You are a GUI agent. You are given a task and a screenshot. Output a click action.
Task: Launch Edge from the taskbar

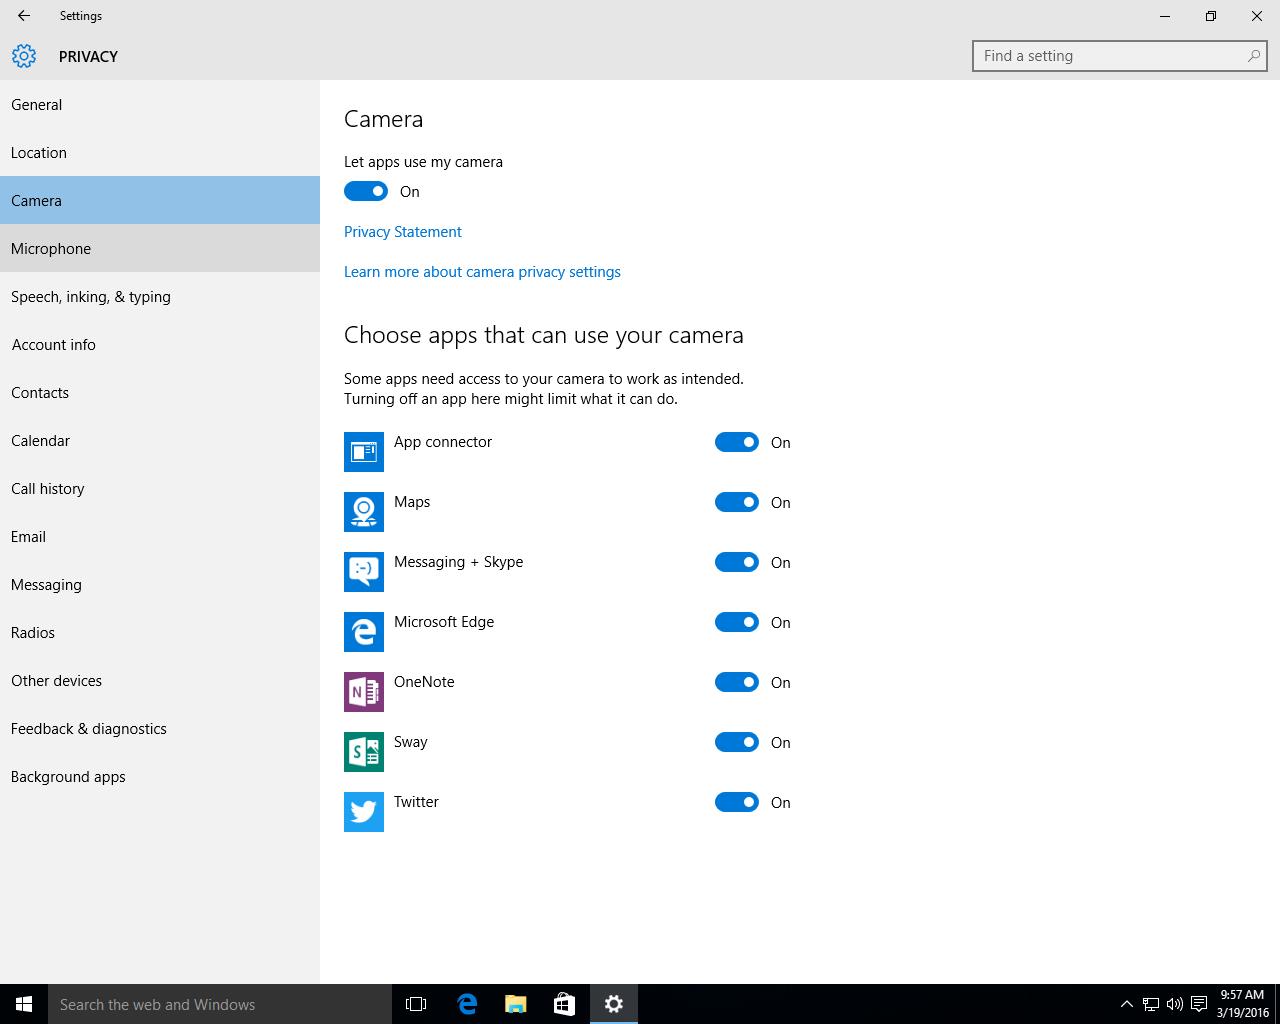pyautogui.click(x=467, y=1004)
